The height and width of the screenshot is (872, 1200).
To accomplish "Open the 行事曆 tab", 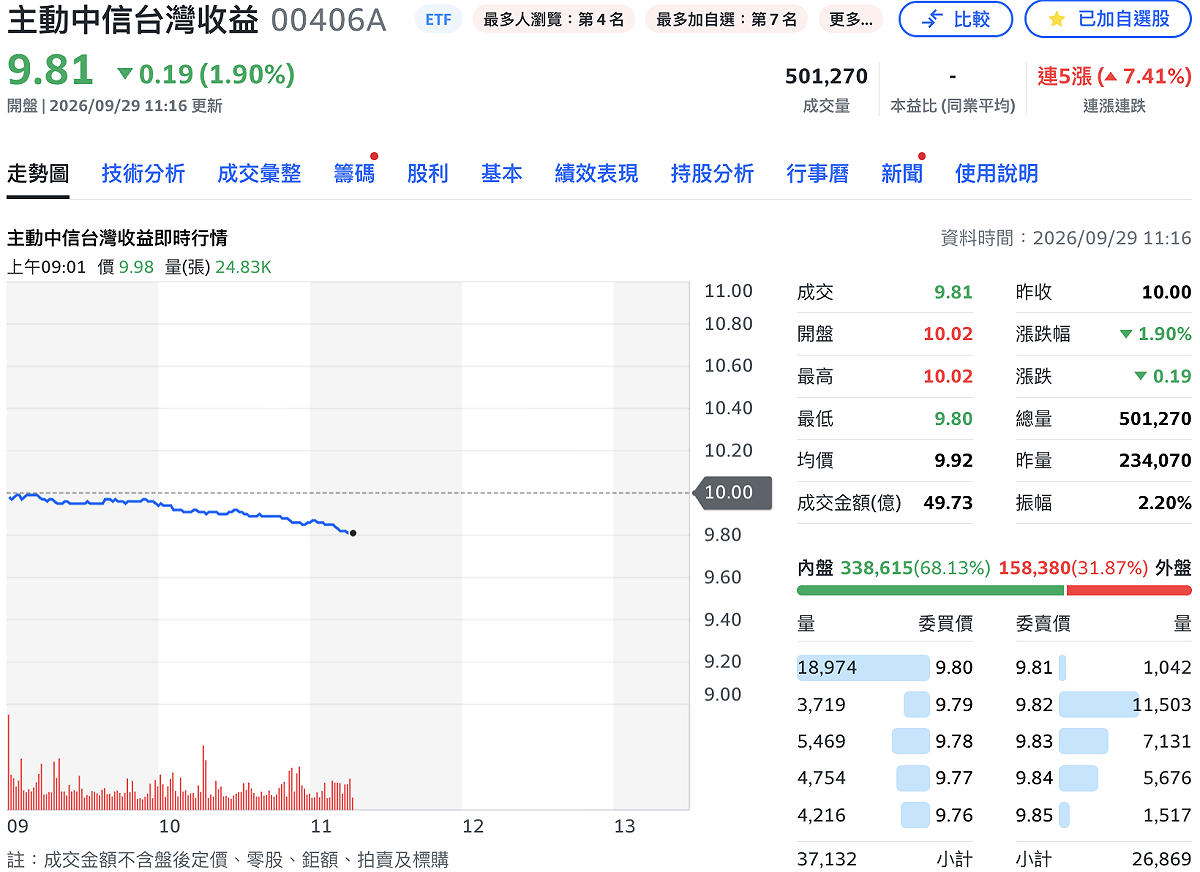I will (x=817, y=173).
